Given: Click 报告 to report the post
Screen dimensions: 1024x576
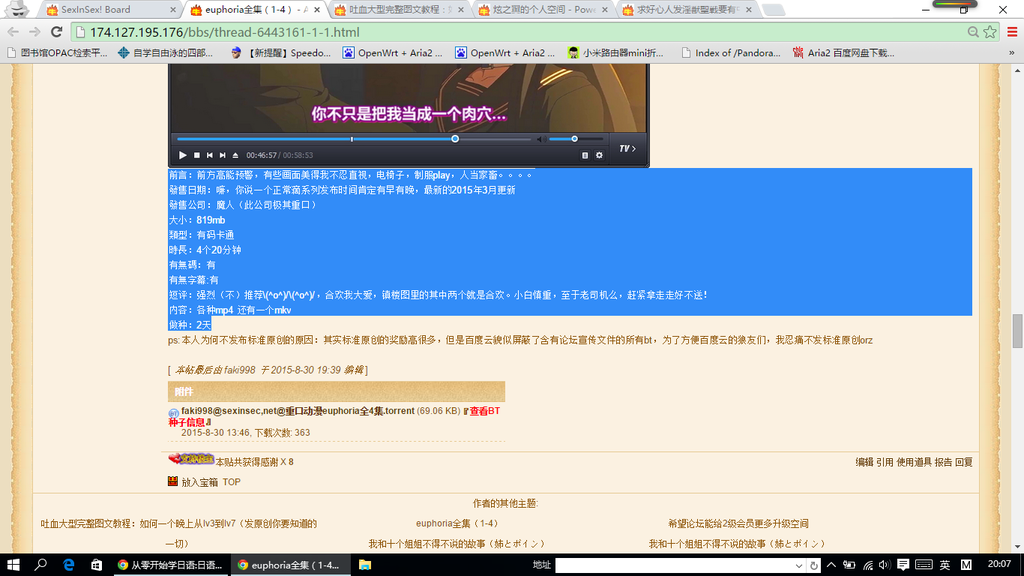Looking at the screenshot, I should point(944,462).
